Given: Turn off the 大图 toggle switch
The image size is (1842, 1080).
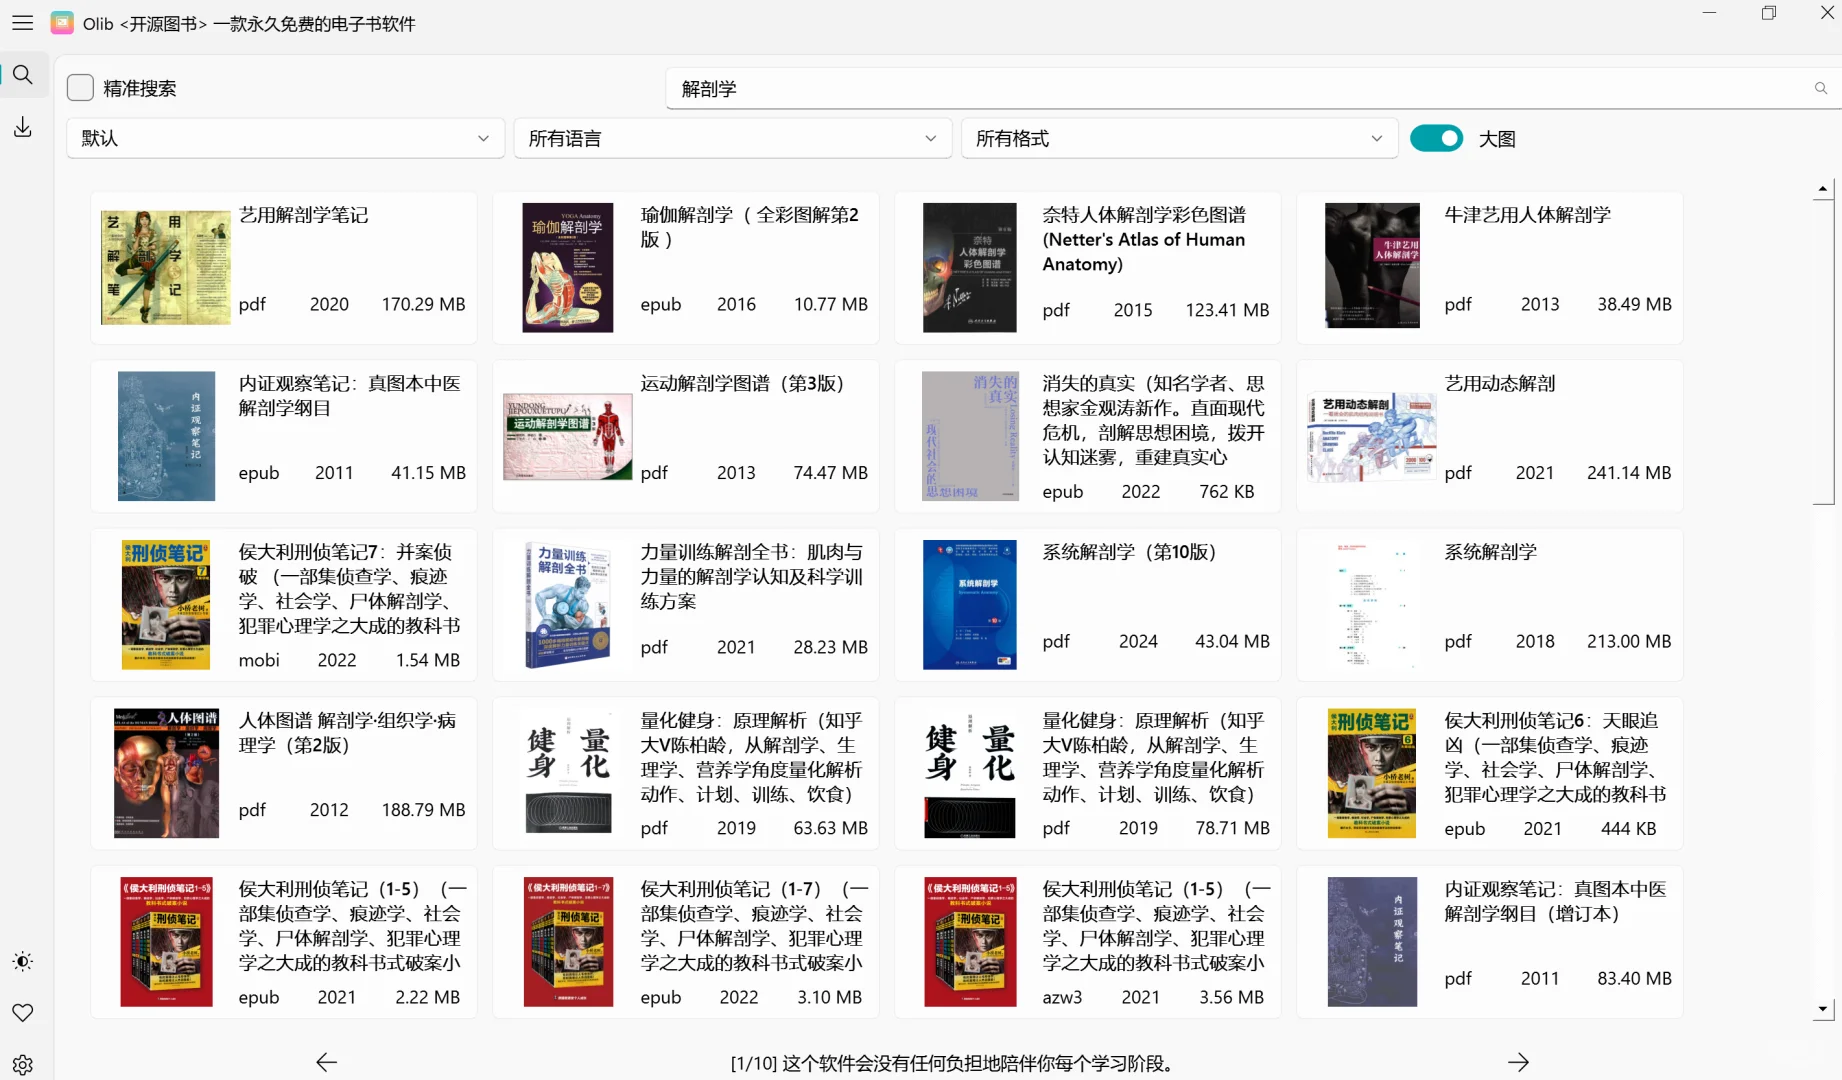Looking at the screenshot, I should click(x=1436, y=138).
